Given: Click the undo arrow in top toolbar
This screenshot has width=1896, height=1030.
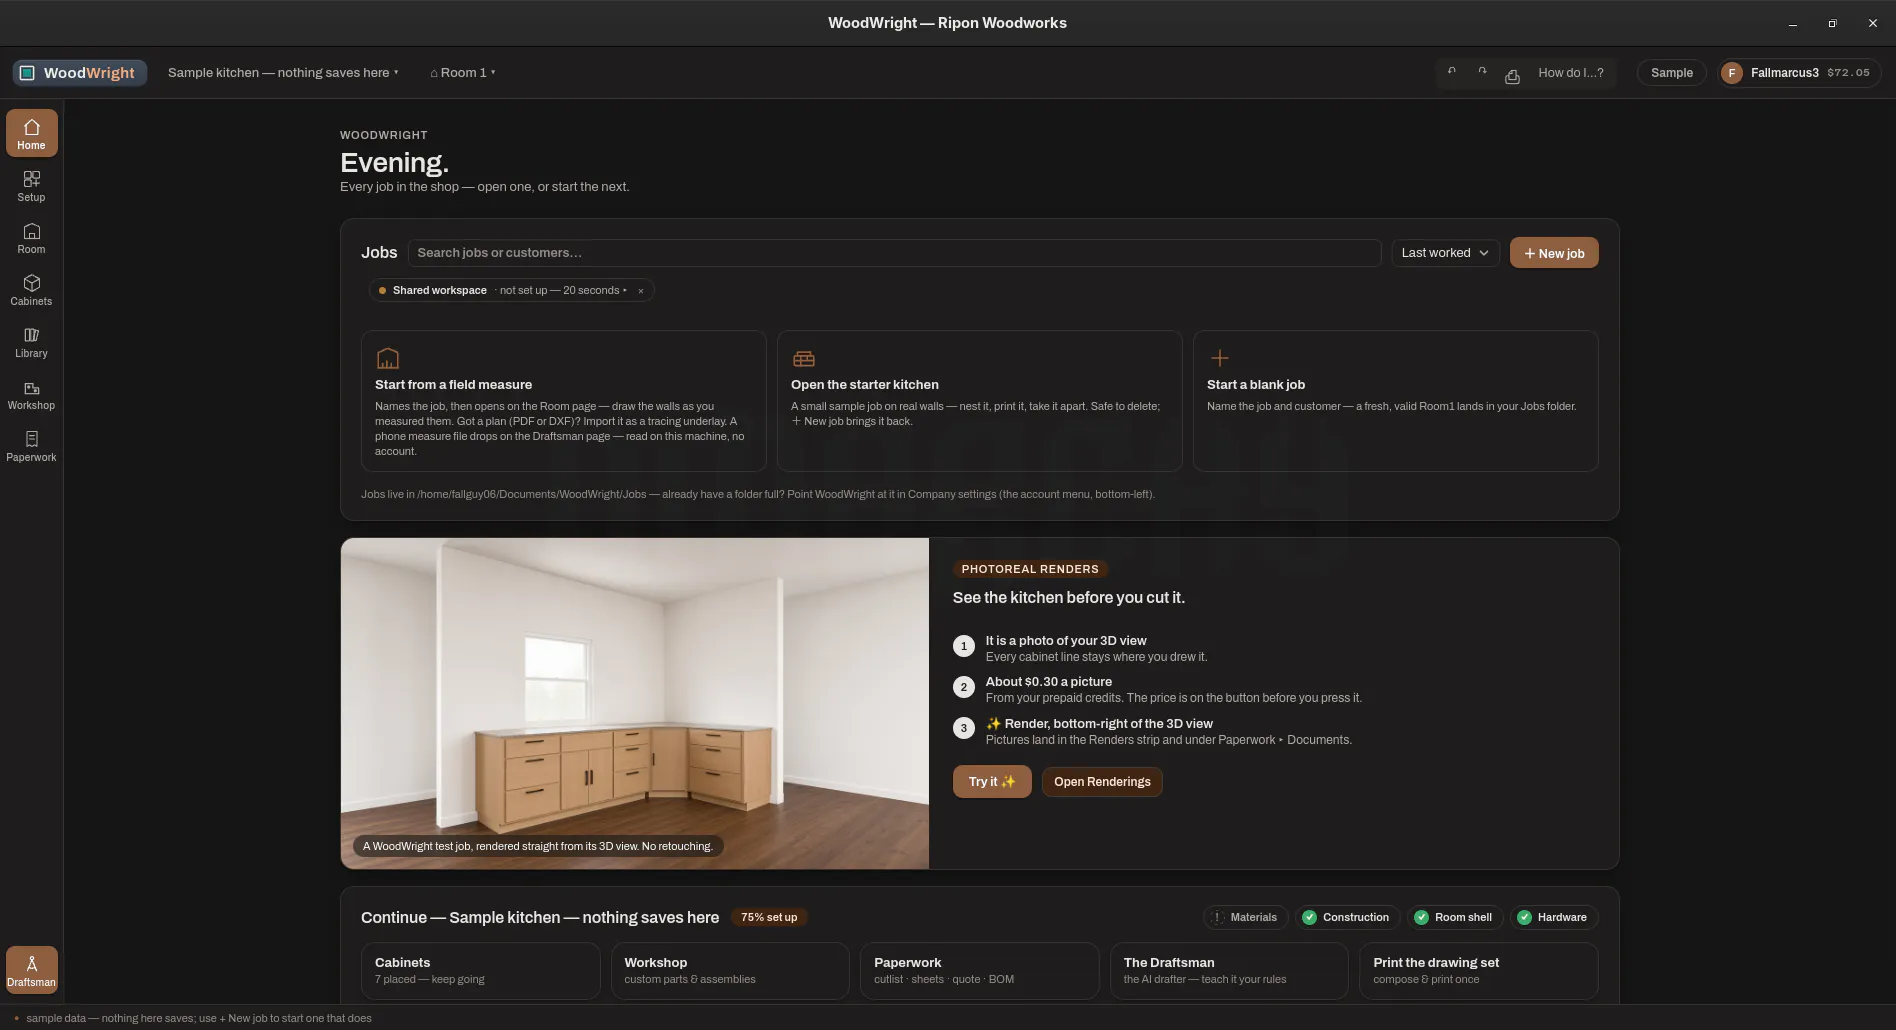Looking at the screenshot, I should tap(1452, 72).
